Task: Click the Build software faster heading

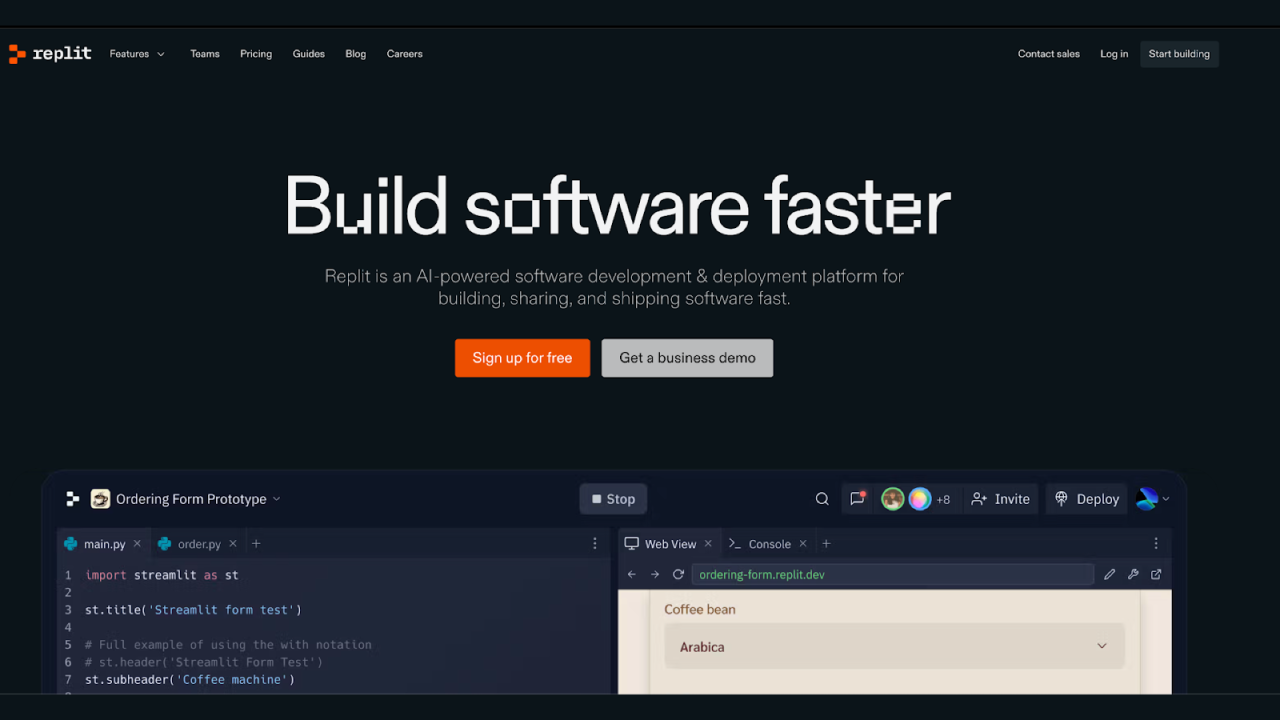Action: pyautogui.click(x=617, y=205)
